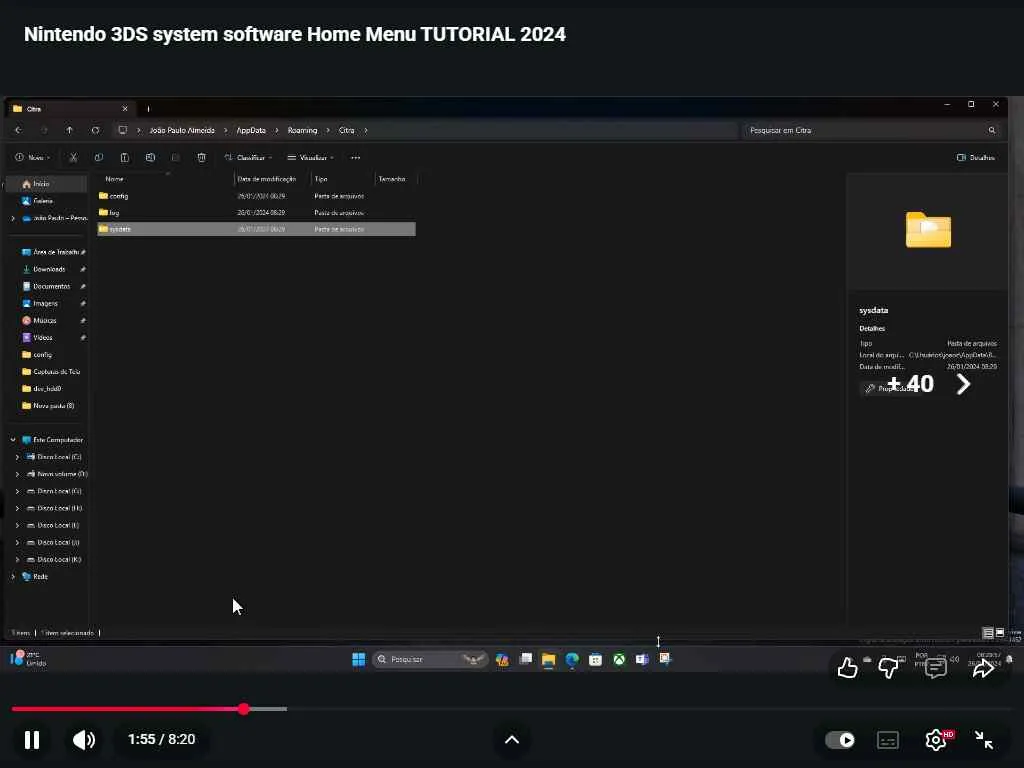The height and width of the screenshot is (768, 1024).
Task: Open Início in the sidebar
Action: tap(46, 184)
